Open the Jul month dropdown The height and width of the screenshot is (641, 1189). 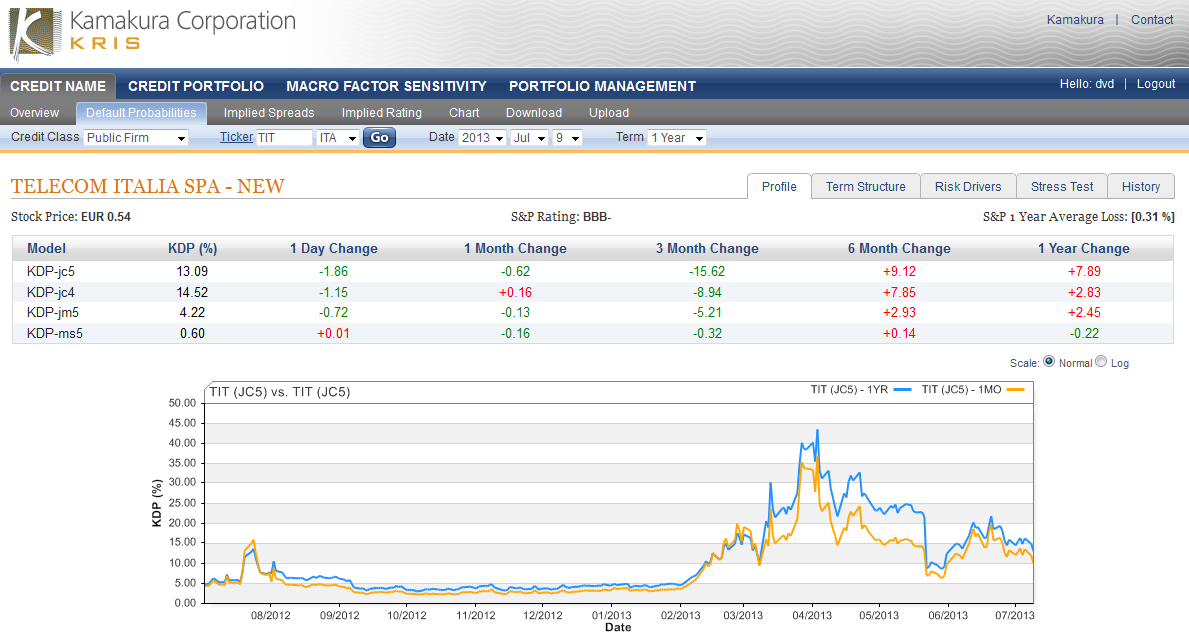coord(529,137)
